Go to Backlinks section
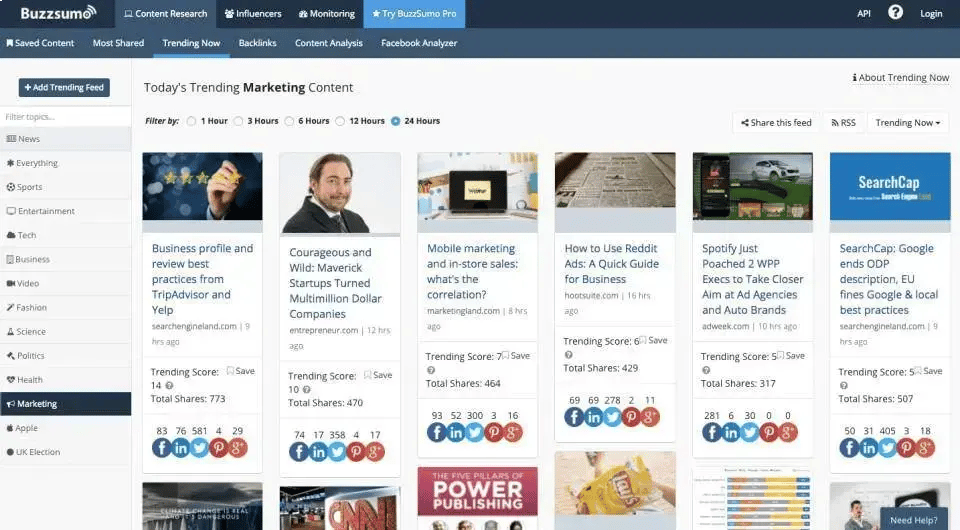The height and width of the screenshot is (530, 960). coord(257,43)
